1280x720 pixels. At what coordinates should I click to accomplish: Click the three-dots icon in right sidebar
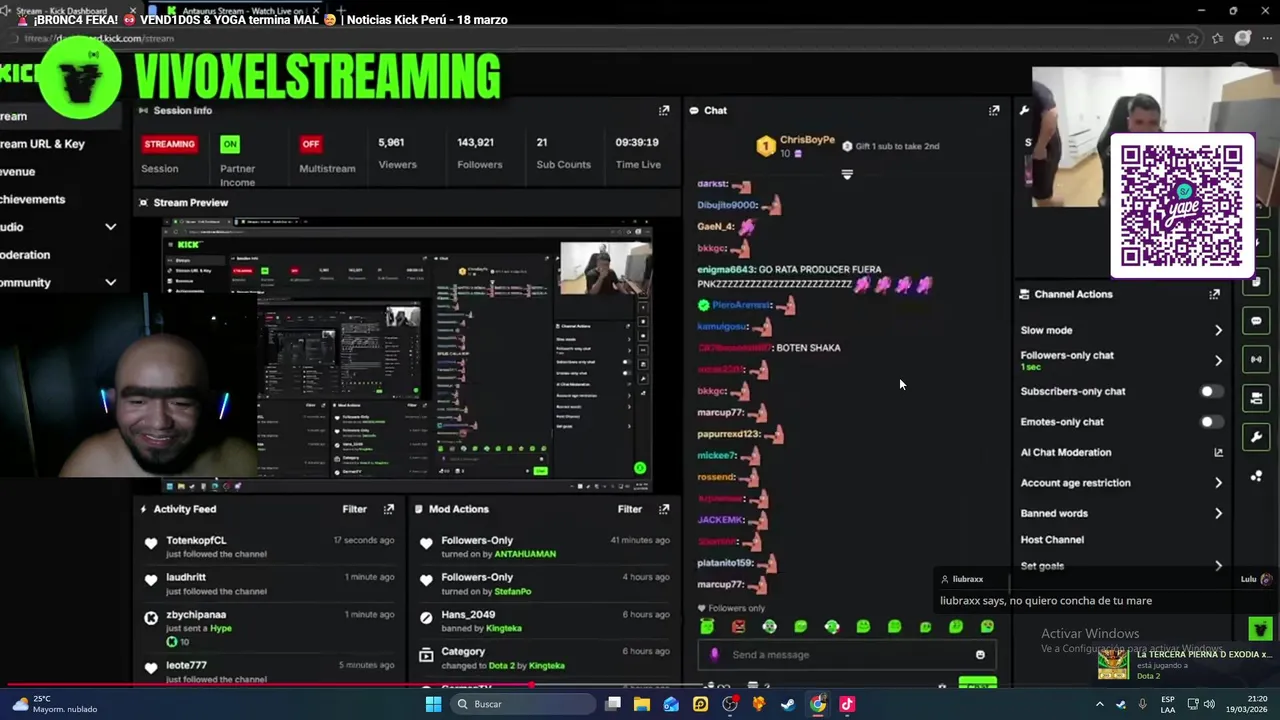point(1257,476)
